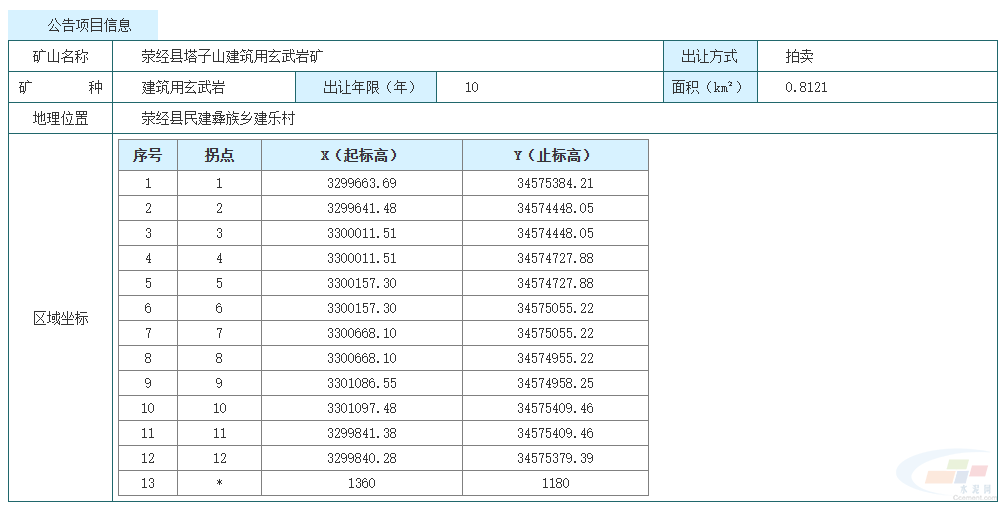This screenshot has width=1007, height=510.
Task: Click the 矿山名称 label cell
Action: coord(60,57)
